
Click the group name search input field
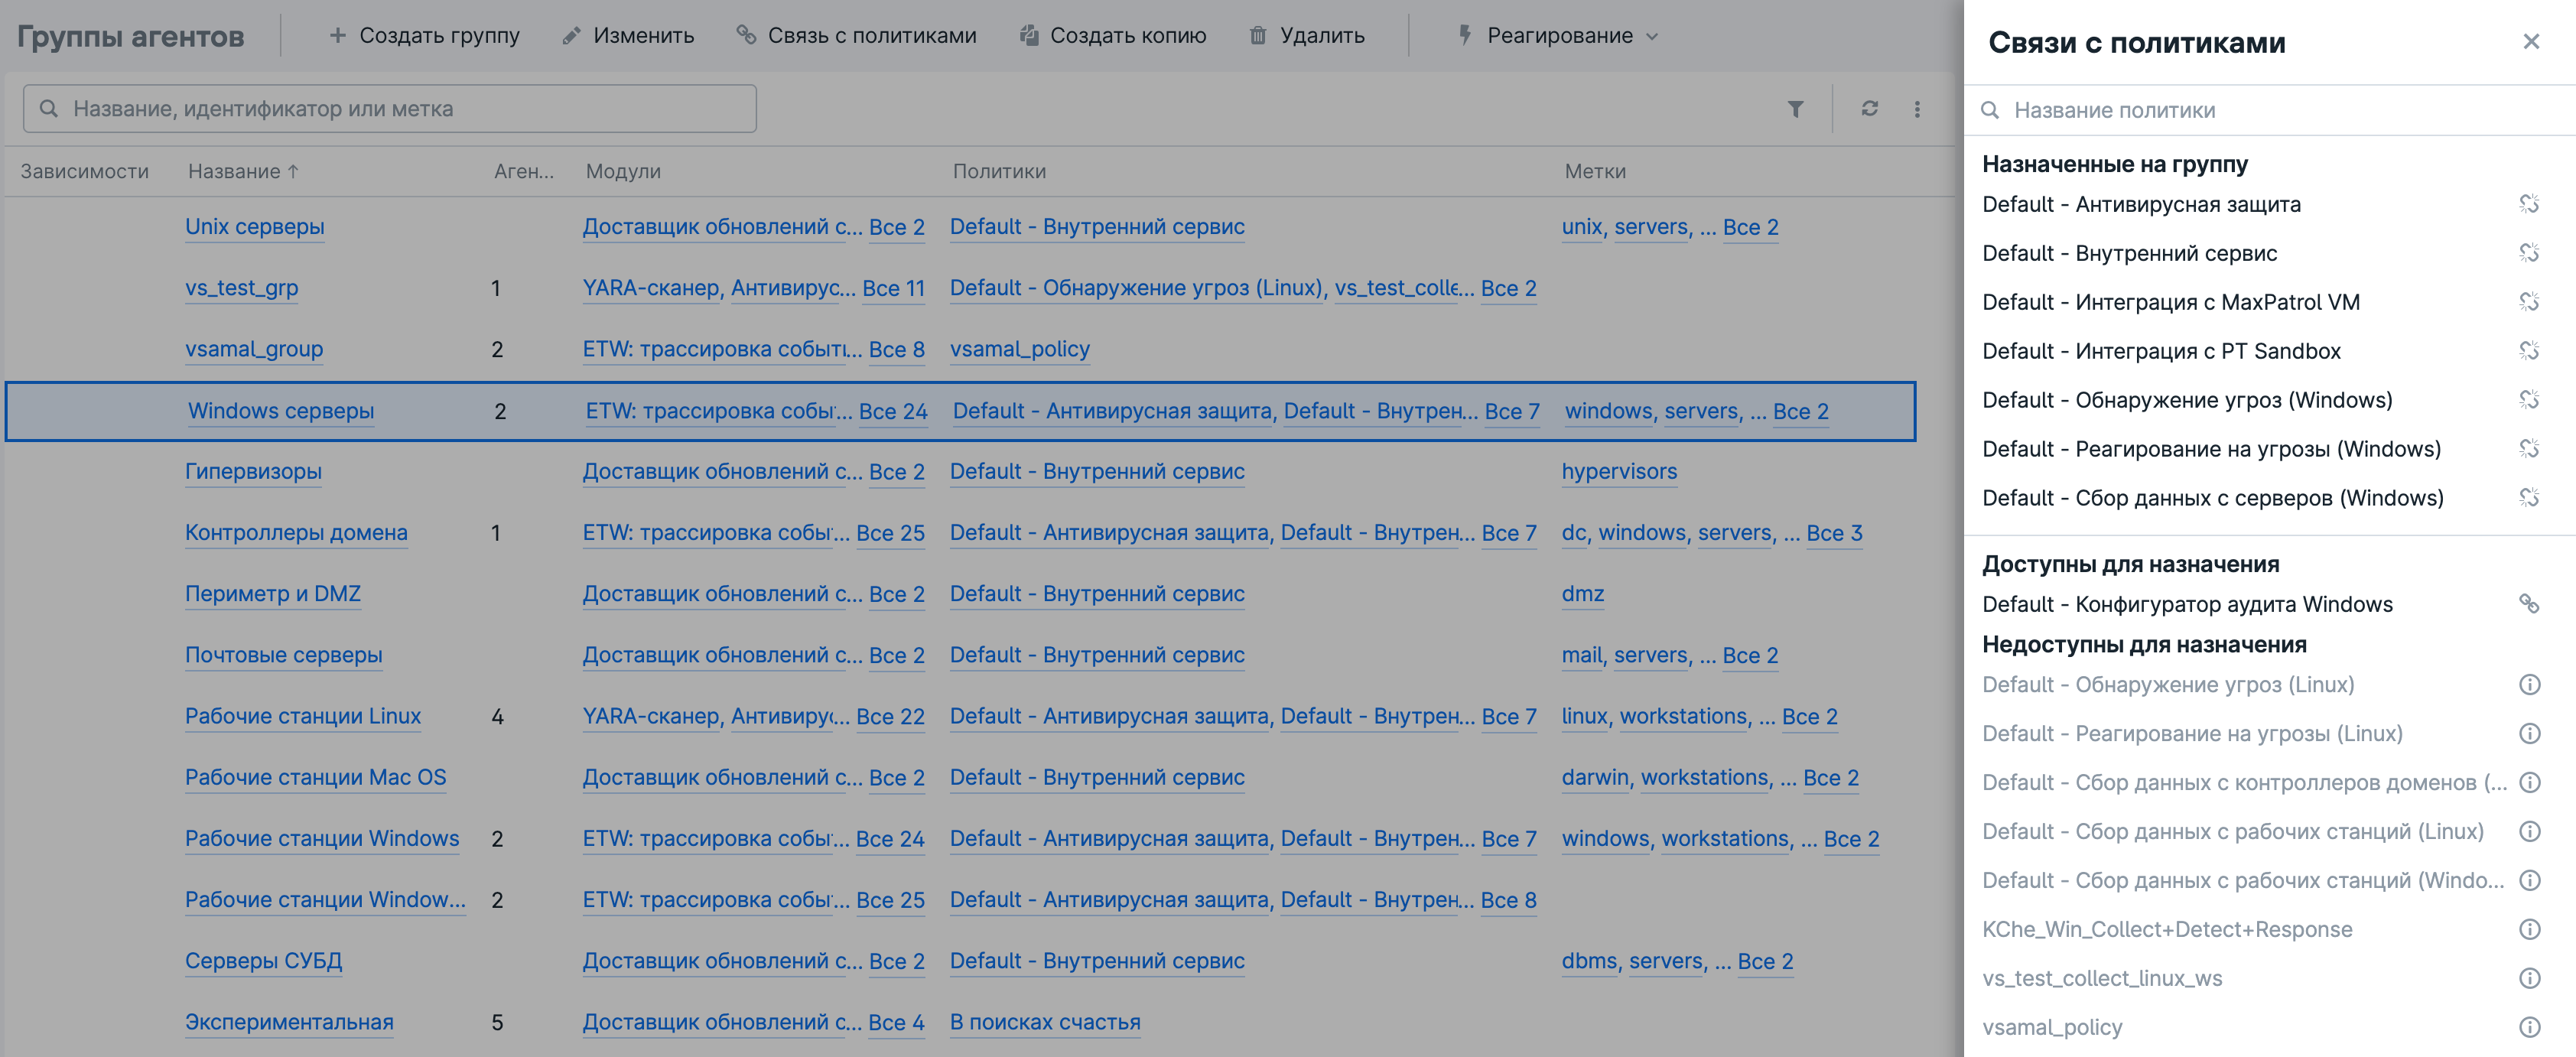pos(400,109)
